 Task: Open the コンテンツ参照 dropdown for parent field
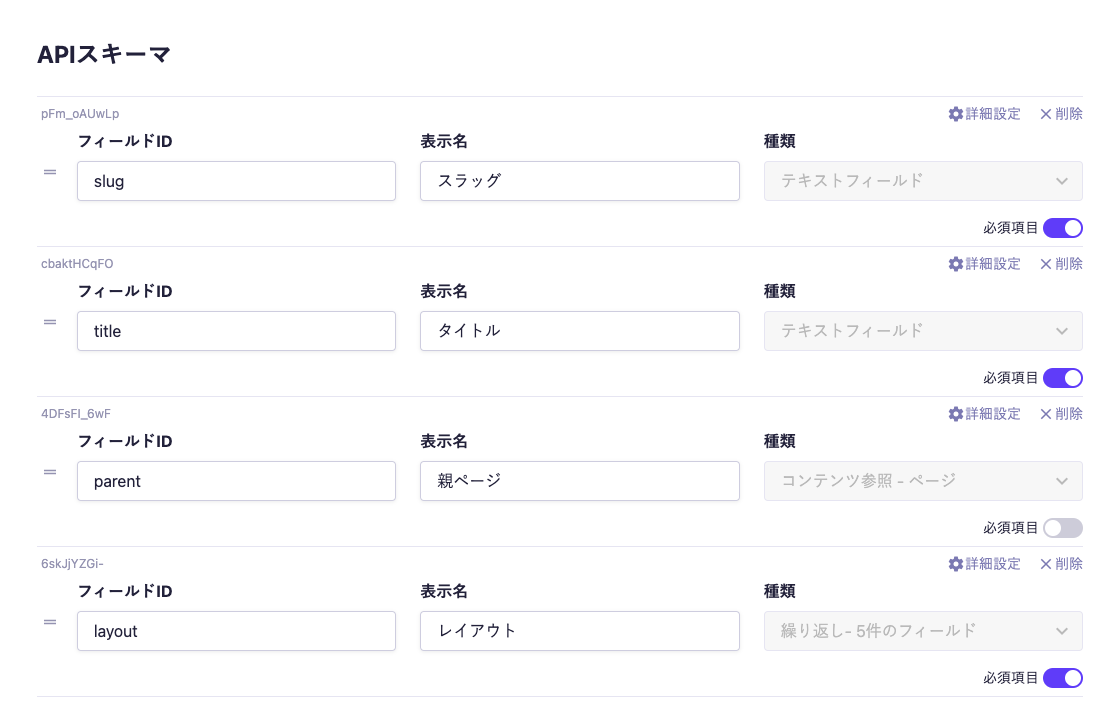pyautogui.click(x=922, y=481)
